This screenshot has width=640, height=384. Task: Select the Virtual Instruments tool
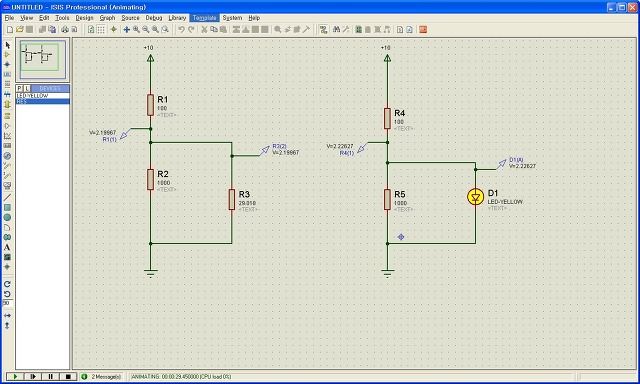(x=7, y=186)
